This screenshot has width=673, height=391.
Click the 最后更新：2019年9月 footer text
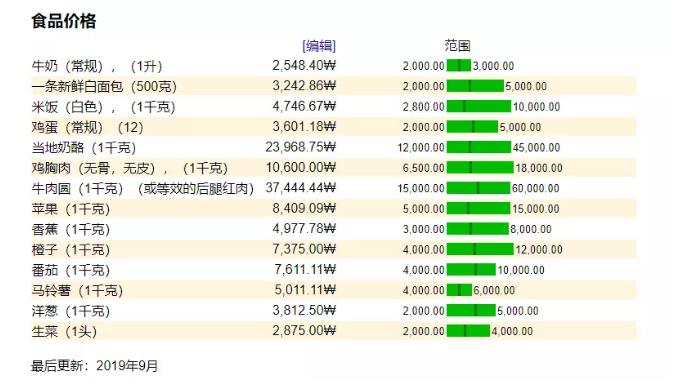pyautogui.click(x=95, y=366)
